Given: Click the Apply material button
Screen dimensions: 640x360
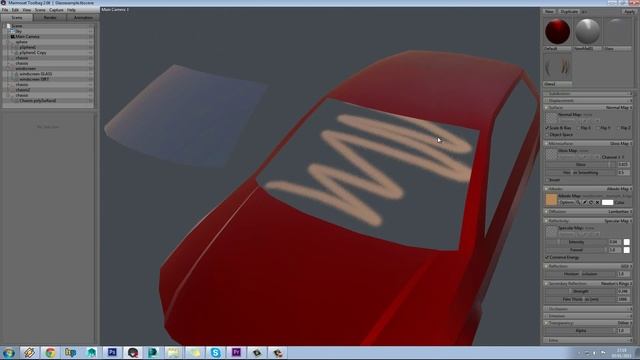Looking at the screenshot, I should tap(629, 12).
